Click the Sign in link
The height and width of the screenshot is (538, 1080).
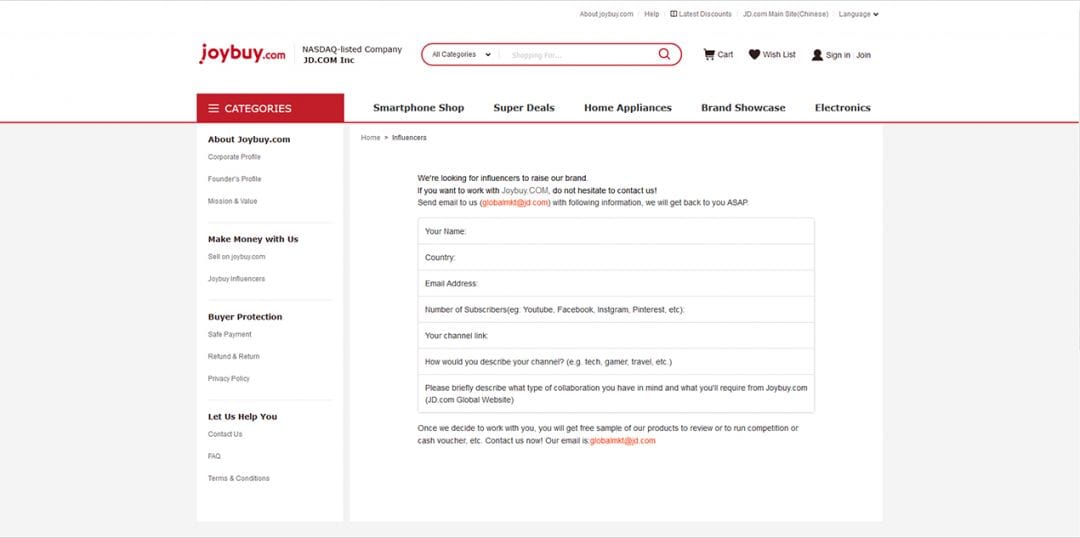838,55
